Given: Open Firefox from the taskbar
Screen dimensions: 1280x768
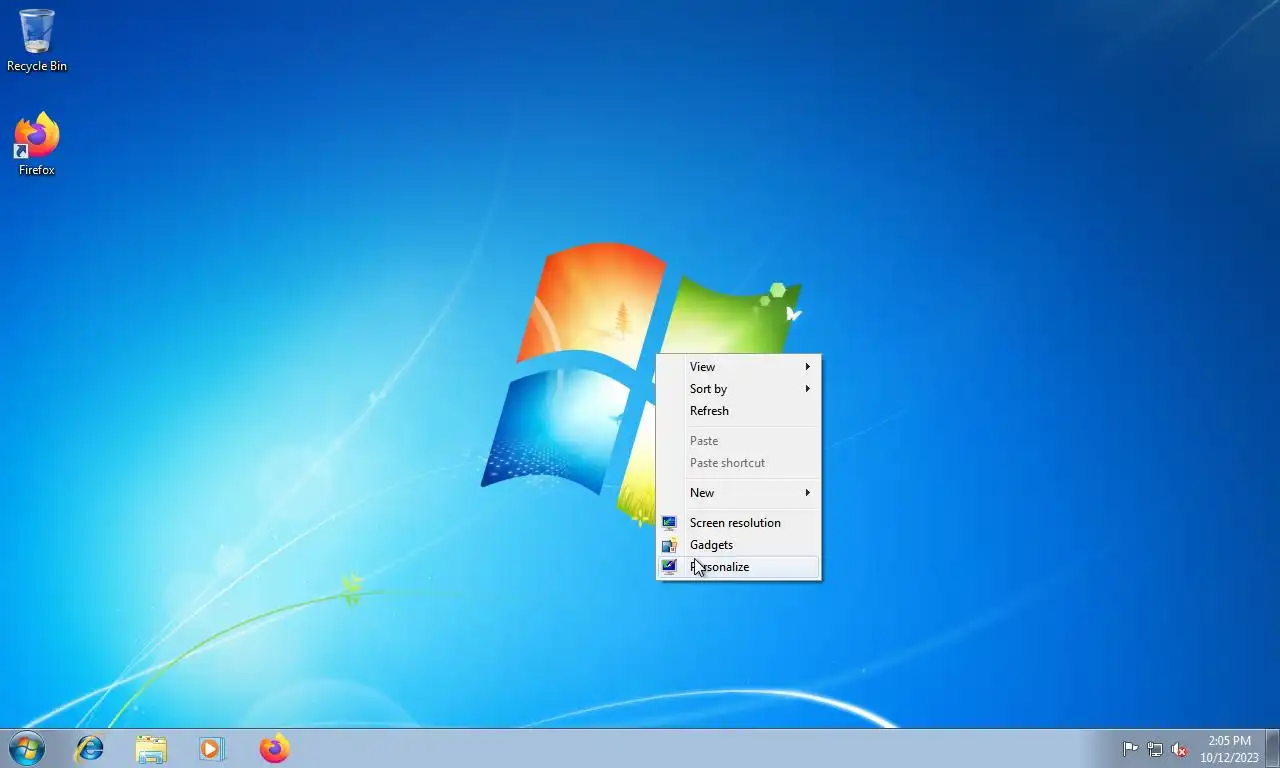Looking at the screenshot, I should coord(274,748).
